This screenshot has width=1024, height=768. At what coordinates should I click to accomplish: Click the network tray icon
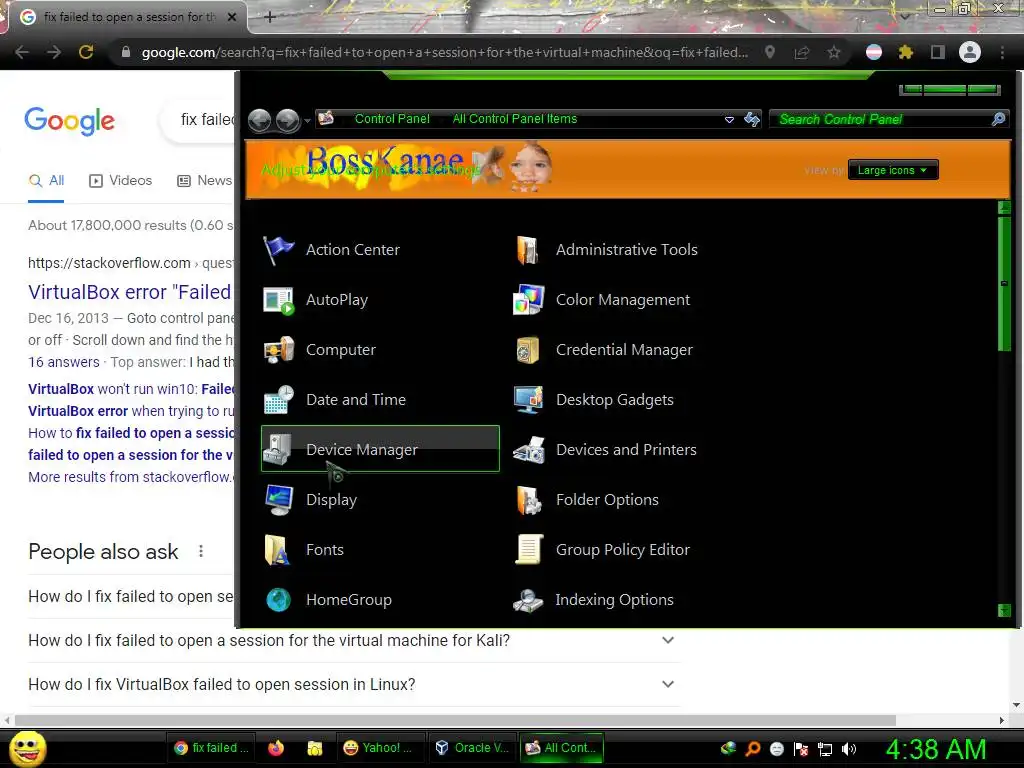point(825,749)
